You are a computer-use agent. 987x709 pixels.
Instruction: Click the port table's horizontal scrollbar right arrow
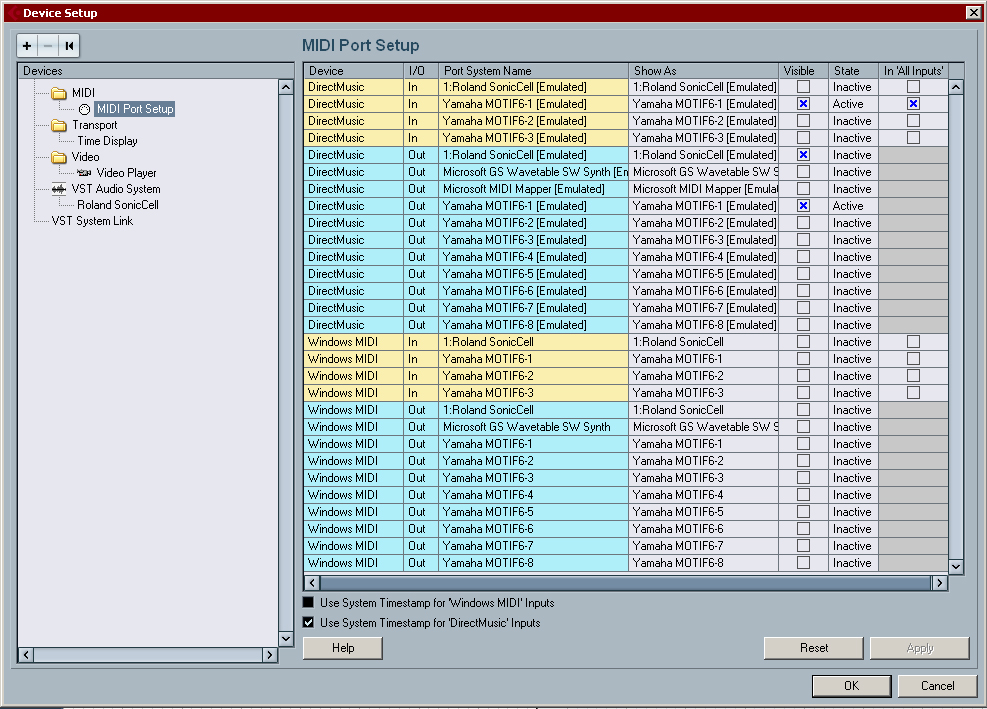click(938, 582)
